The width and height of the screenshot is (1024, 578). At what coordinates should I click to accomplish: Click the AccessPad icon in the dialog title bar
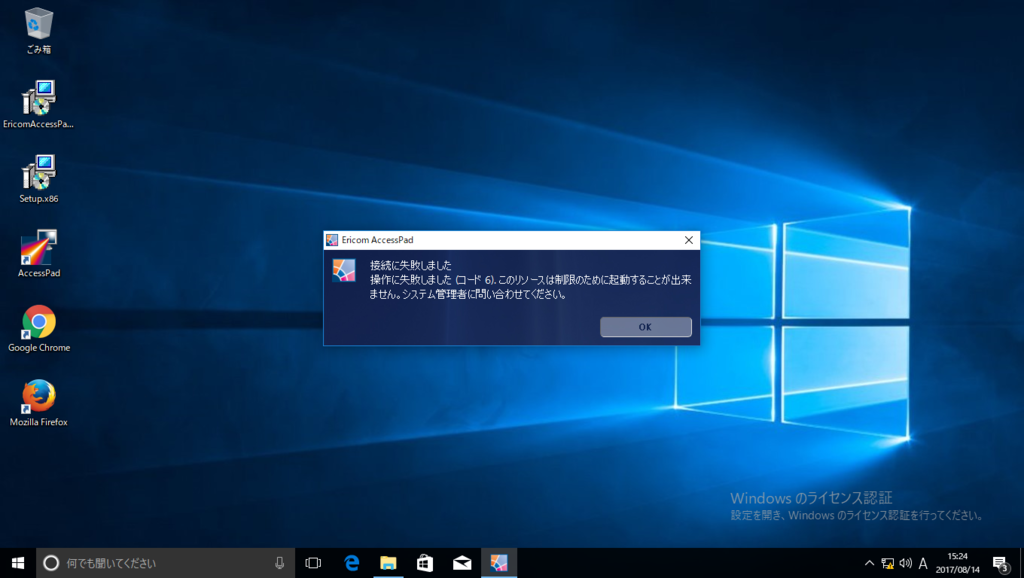[332, 240]
